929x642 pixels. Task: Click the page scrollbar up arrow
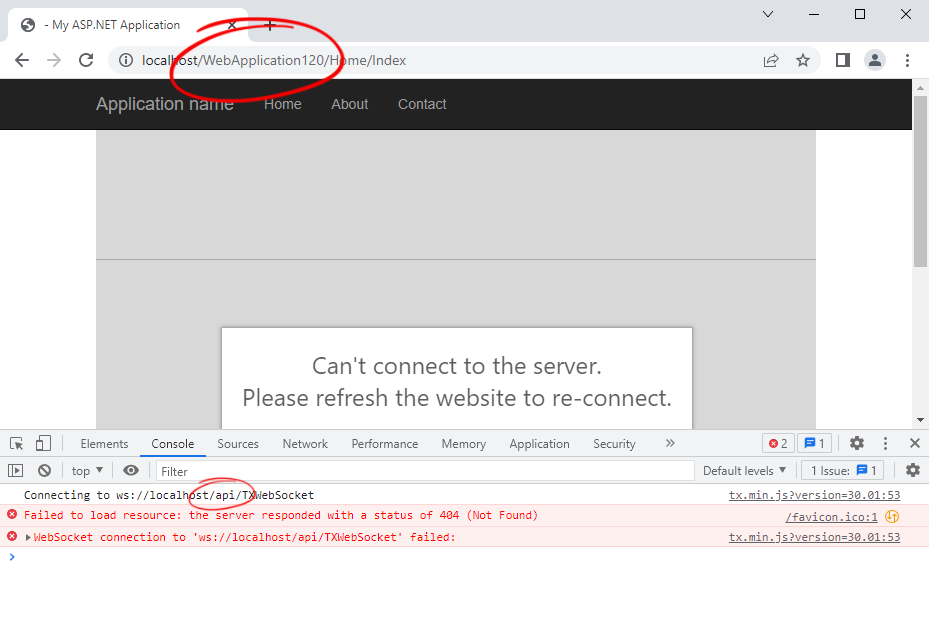click(920, 88)
